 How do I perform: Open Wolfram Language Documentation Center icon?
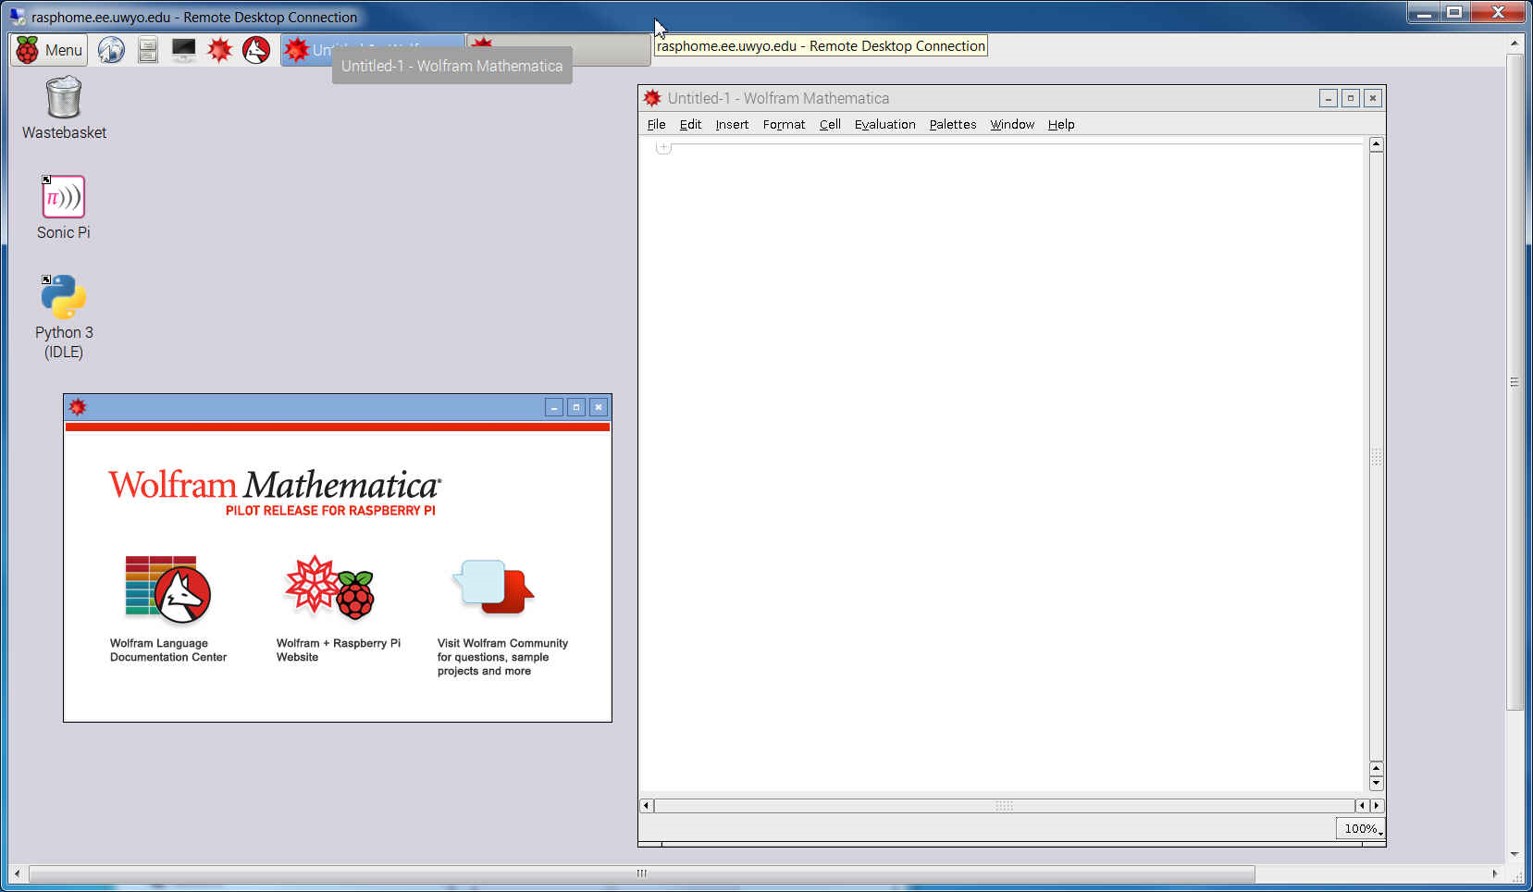coord(168,589)
